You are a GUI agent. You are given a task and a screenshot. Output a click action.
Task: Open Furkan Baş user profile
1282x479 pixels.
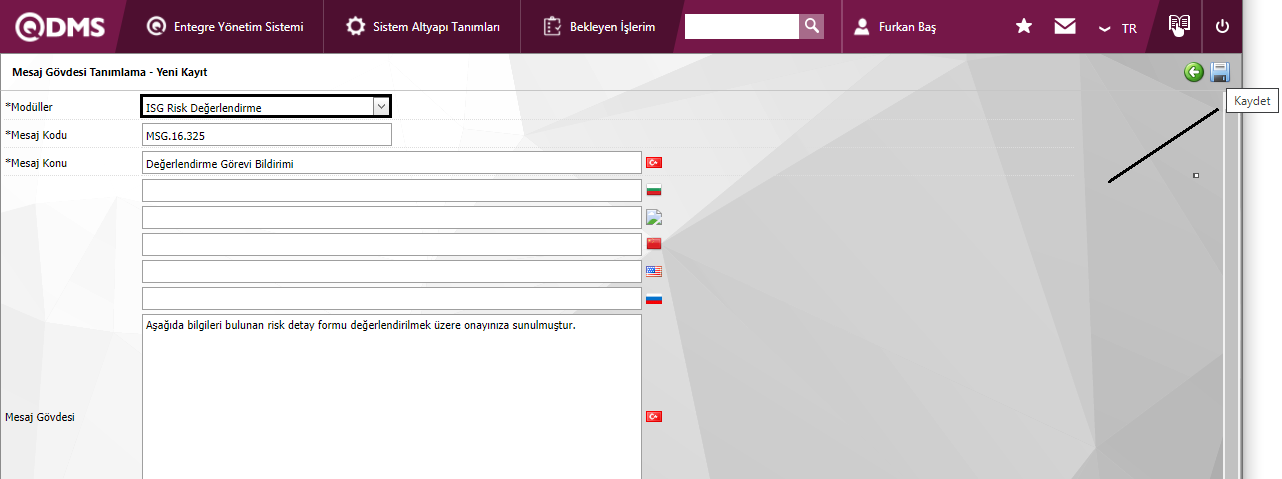coord(895,27)
